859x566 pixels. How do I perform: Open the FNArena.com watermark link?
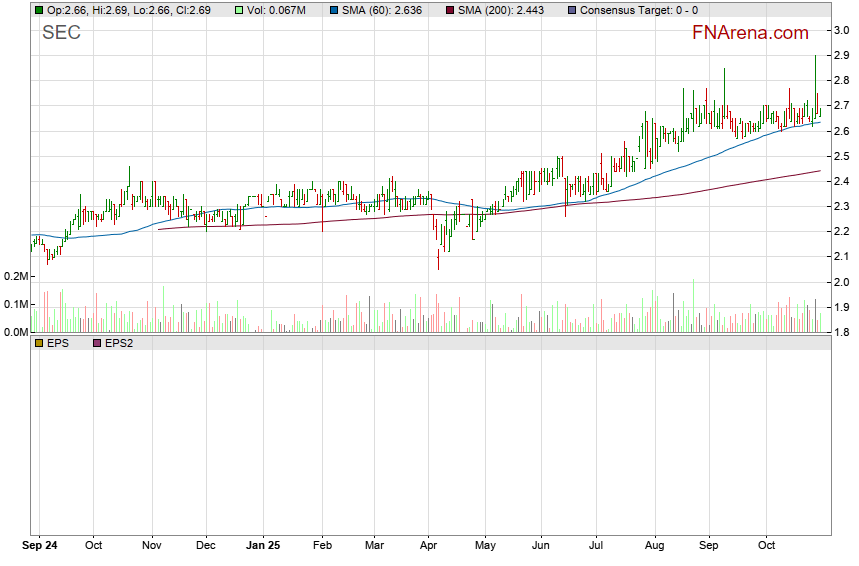(750, 33)
